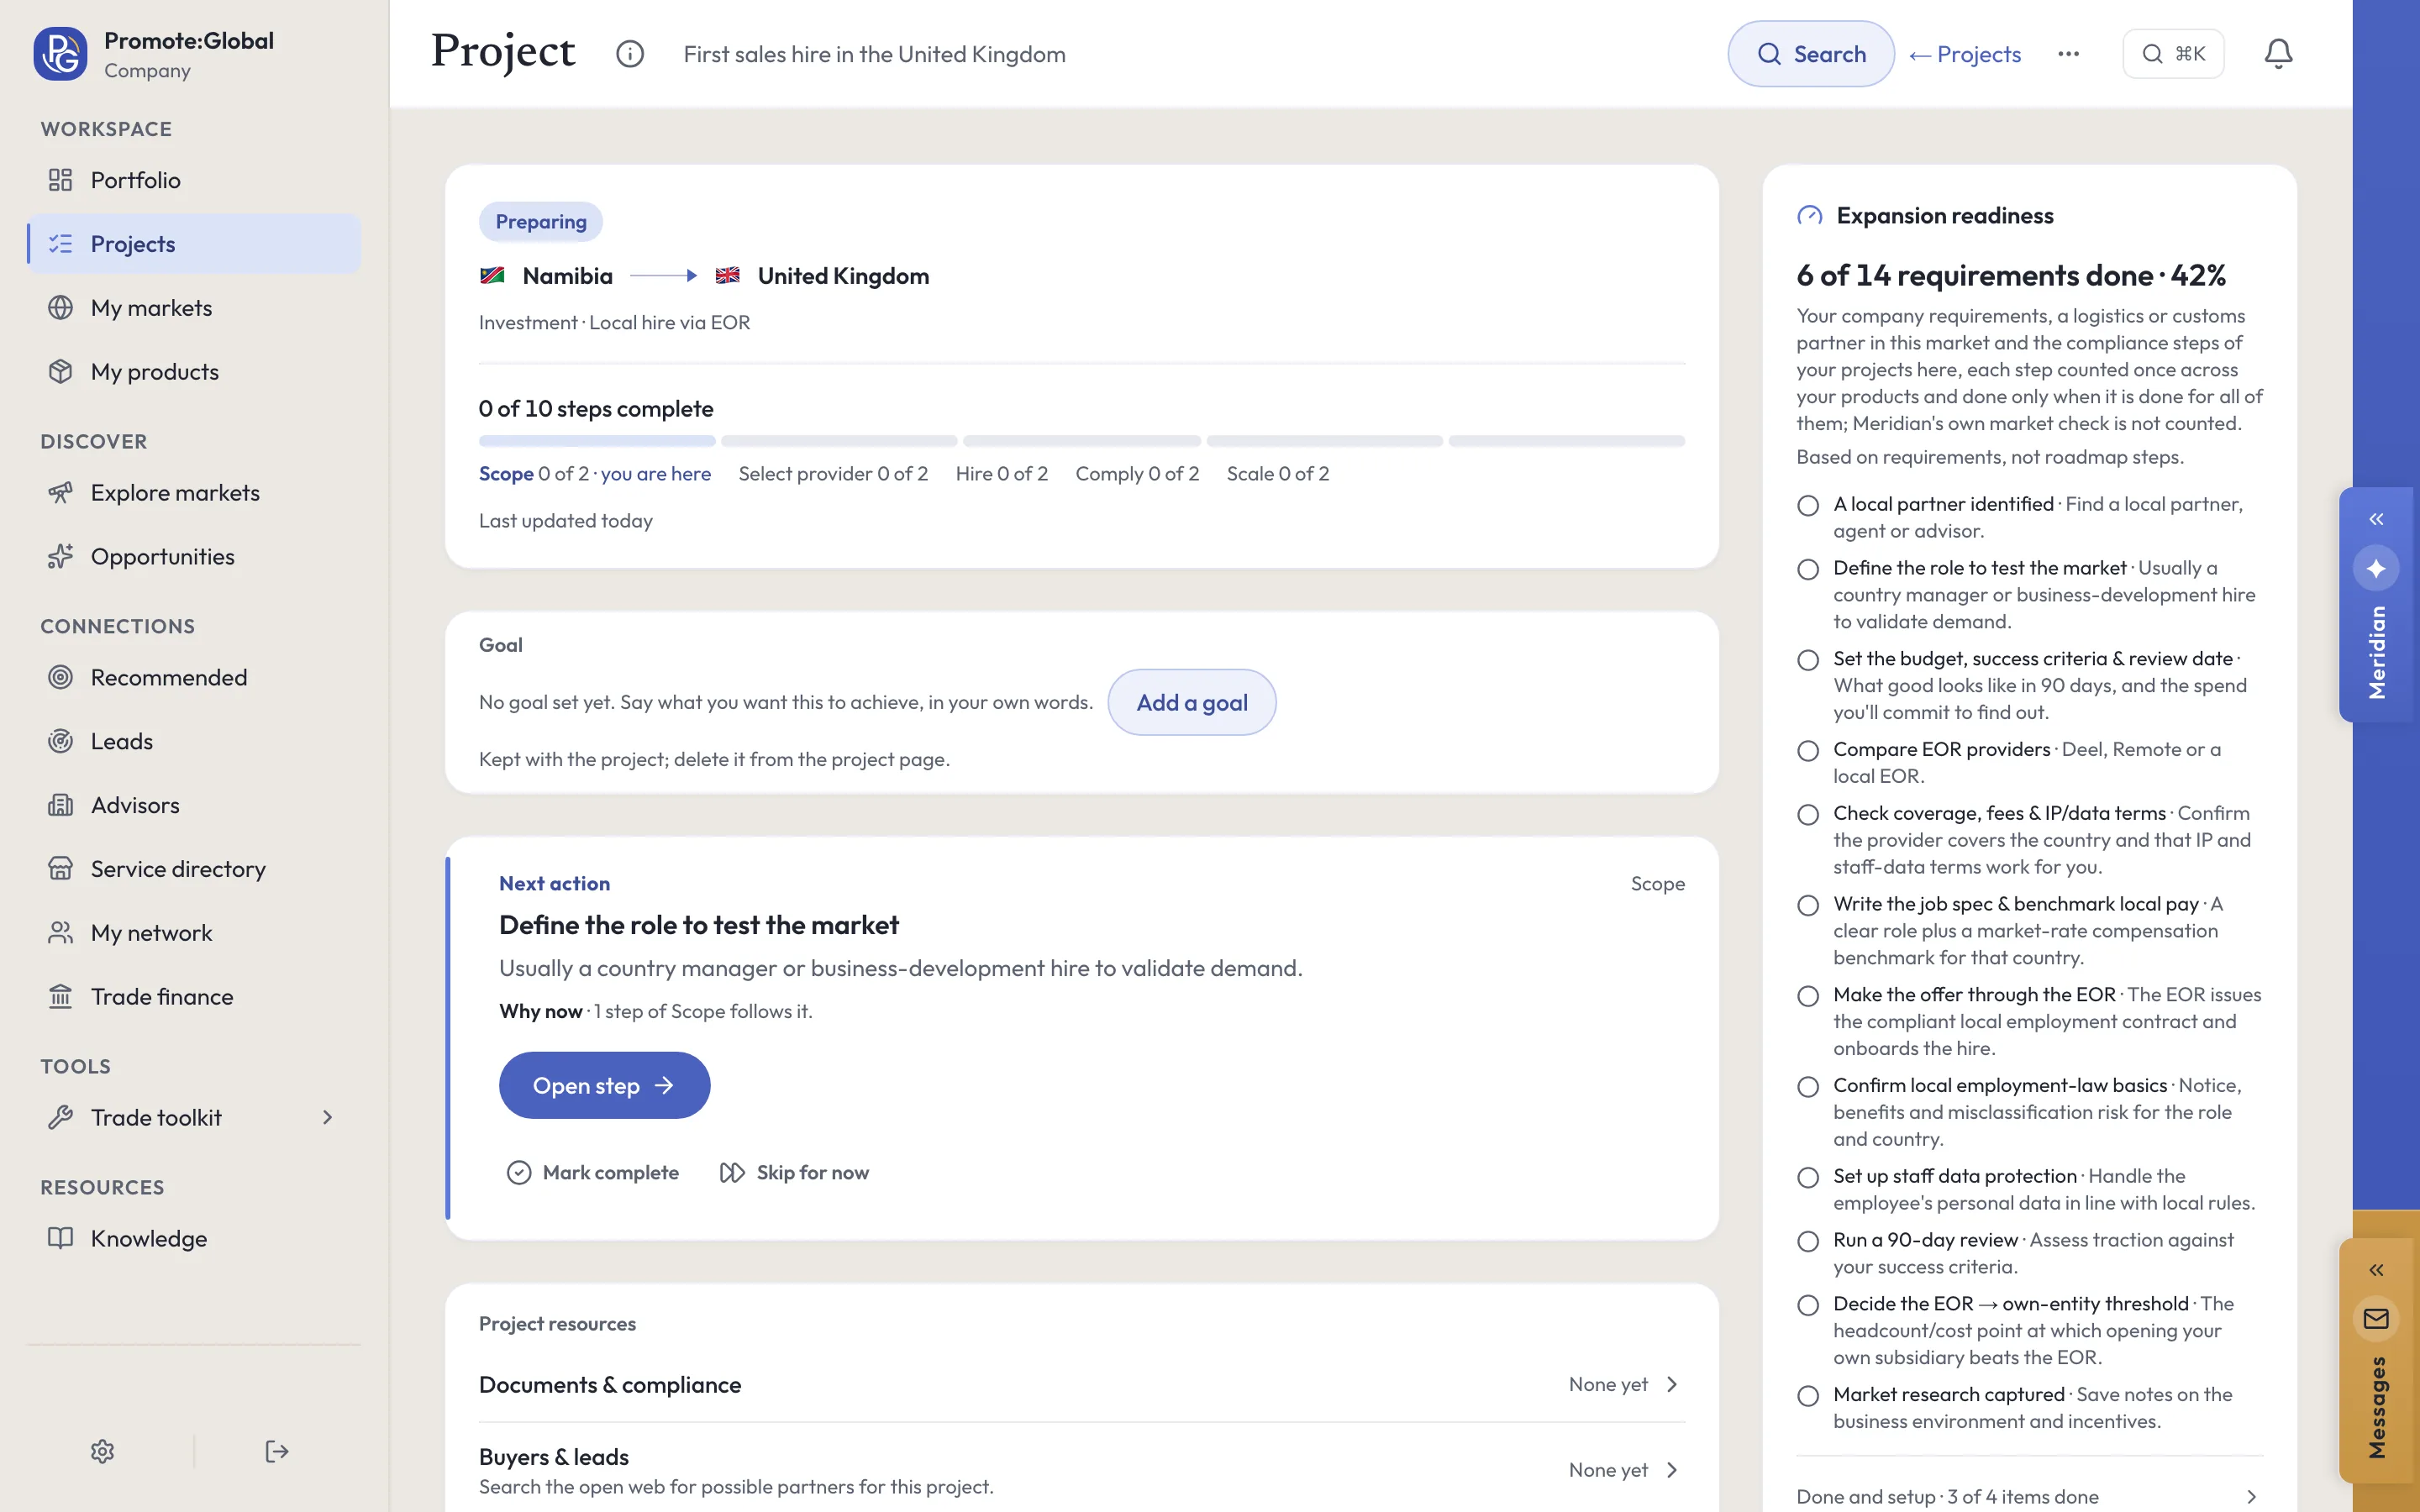Tick 'A local partner identified' requirement circle
The height and width of the screenshot is (1512, 2420).
(1808, 505)
